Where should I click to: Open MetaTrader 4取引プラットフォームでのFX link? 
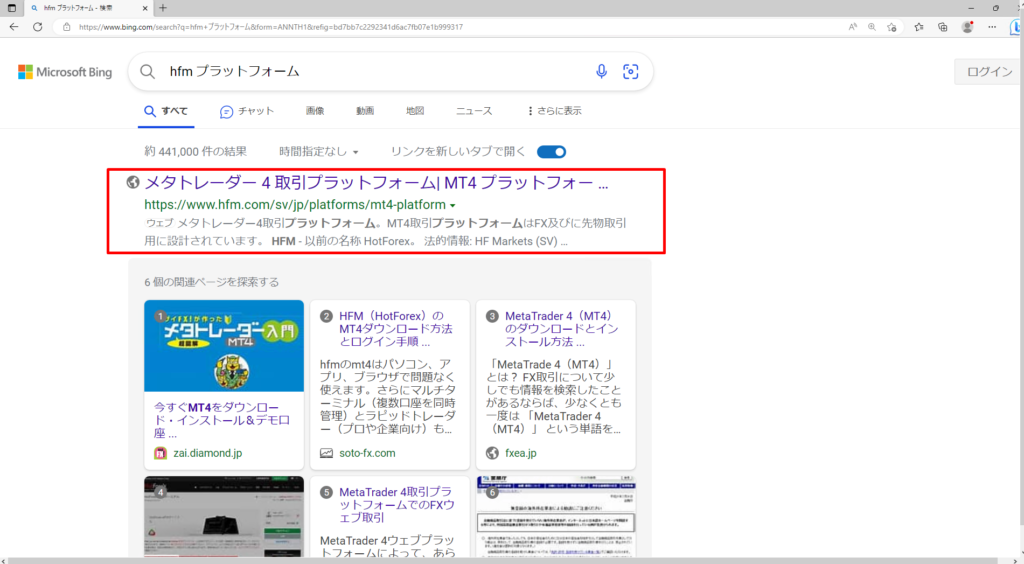tap(396, 505)
